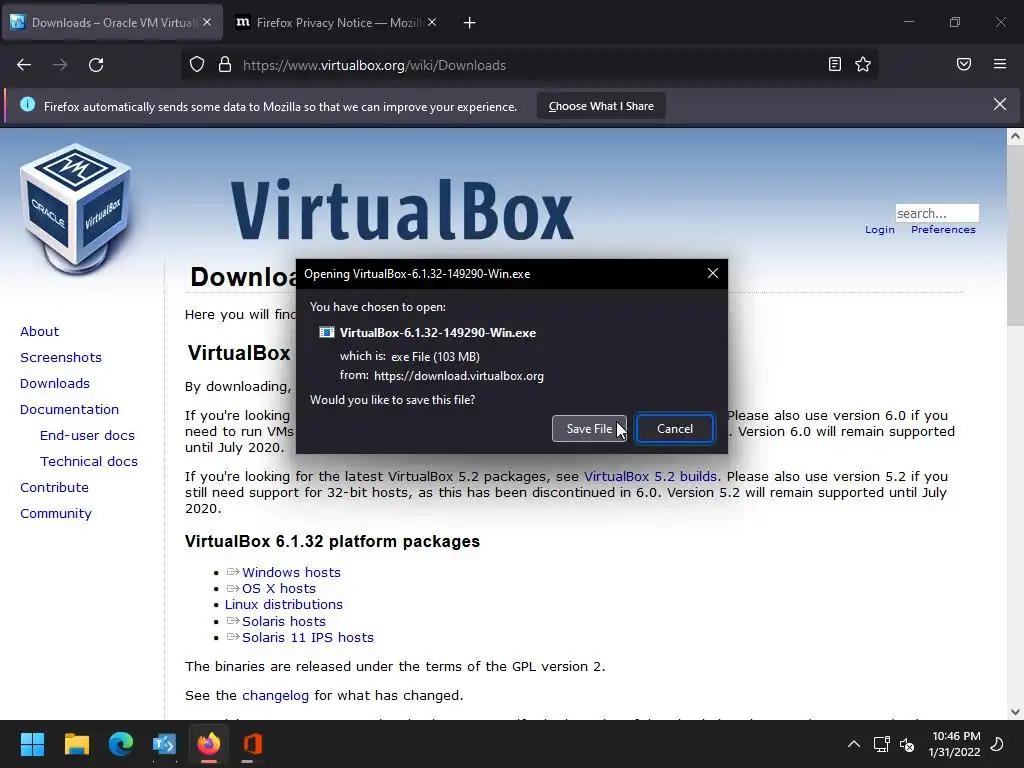Open the Teams taskbar icon

pyautogui.click(x=165, y=744)
